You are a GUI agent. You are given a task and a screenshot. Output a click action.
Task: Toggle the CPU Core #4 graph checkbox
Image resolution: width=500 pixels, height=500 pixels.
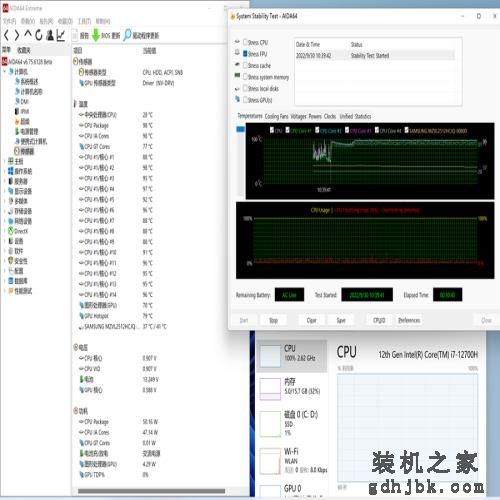coord(377,130)
